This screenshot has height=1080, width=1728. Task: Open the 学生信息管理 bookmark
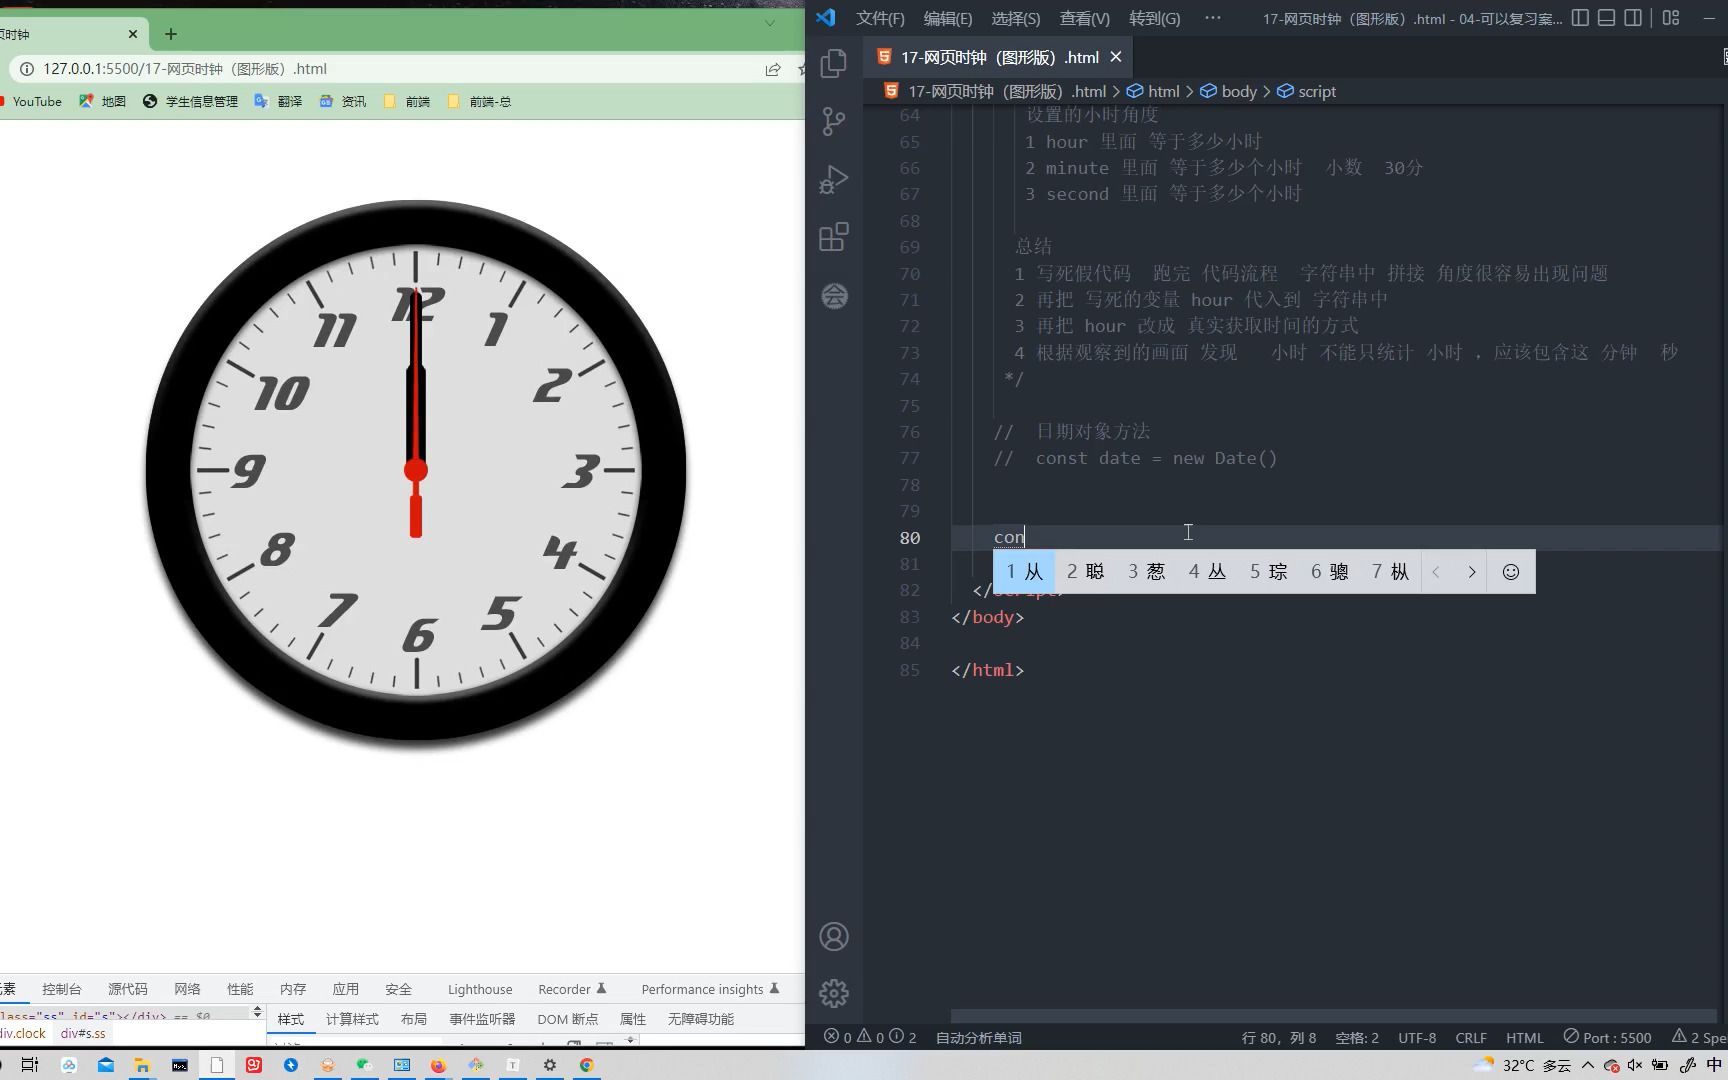point(191,101)
